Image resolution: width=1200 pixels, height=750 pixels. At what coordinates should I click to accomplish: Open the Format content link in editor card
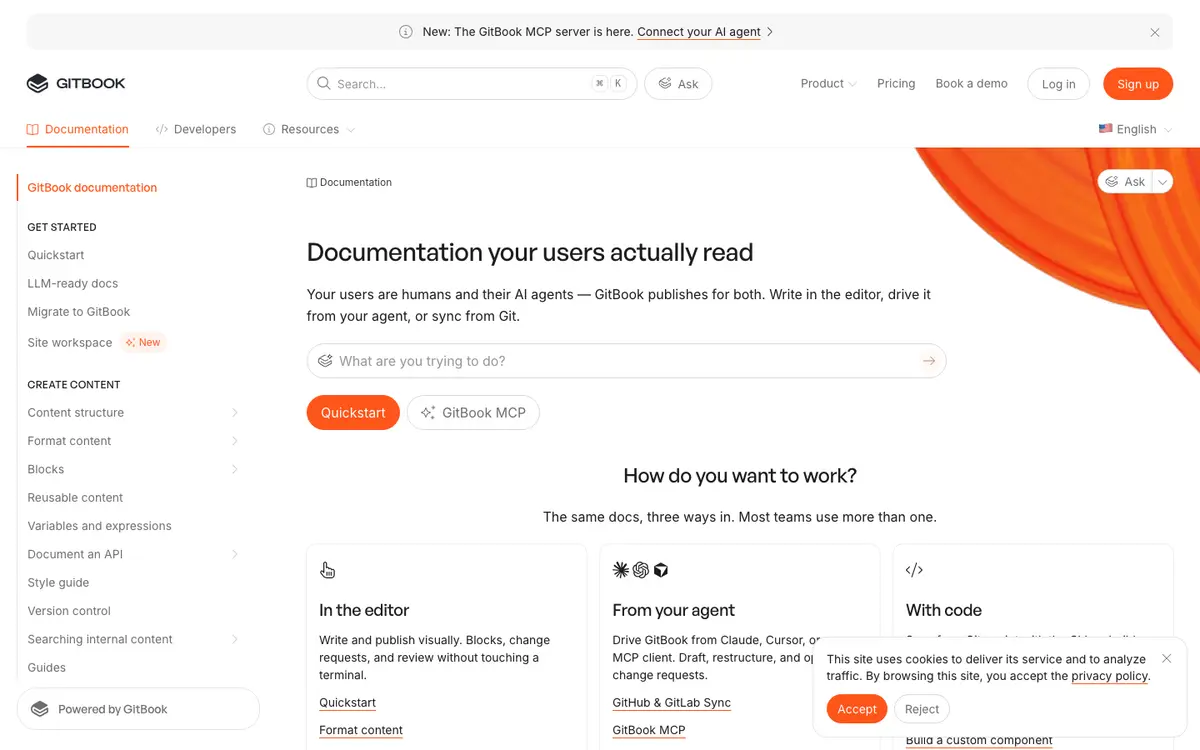point(361,730)
